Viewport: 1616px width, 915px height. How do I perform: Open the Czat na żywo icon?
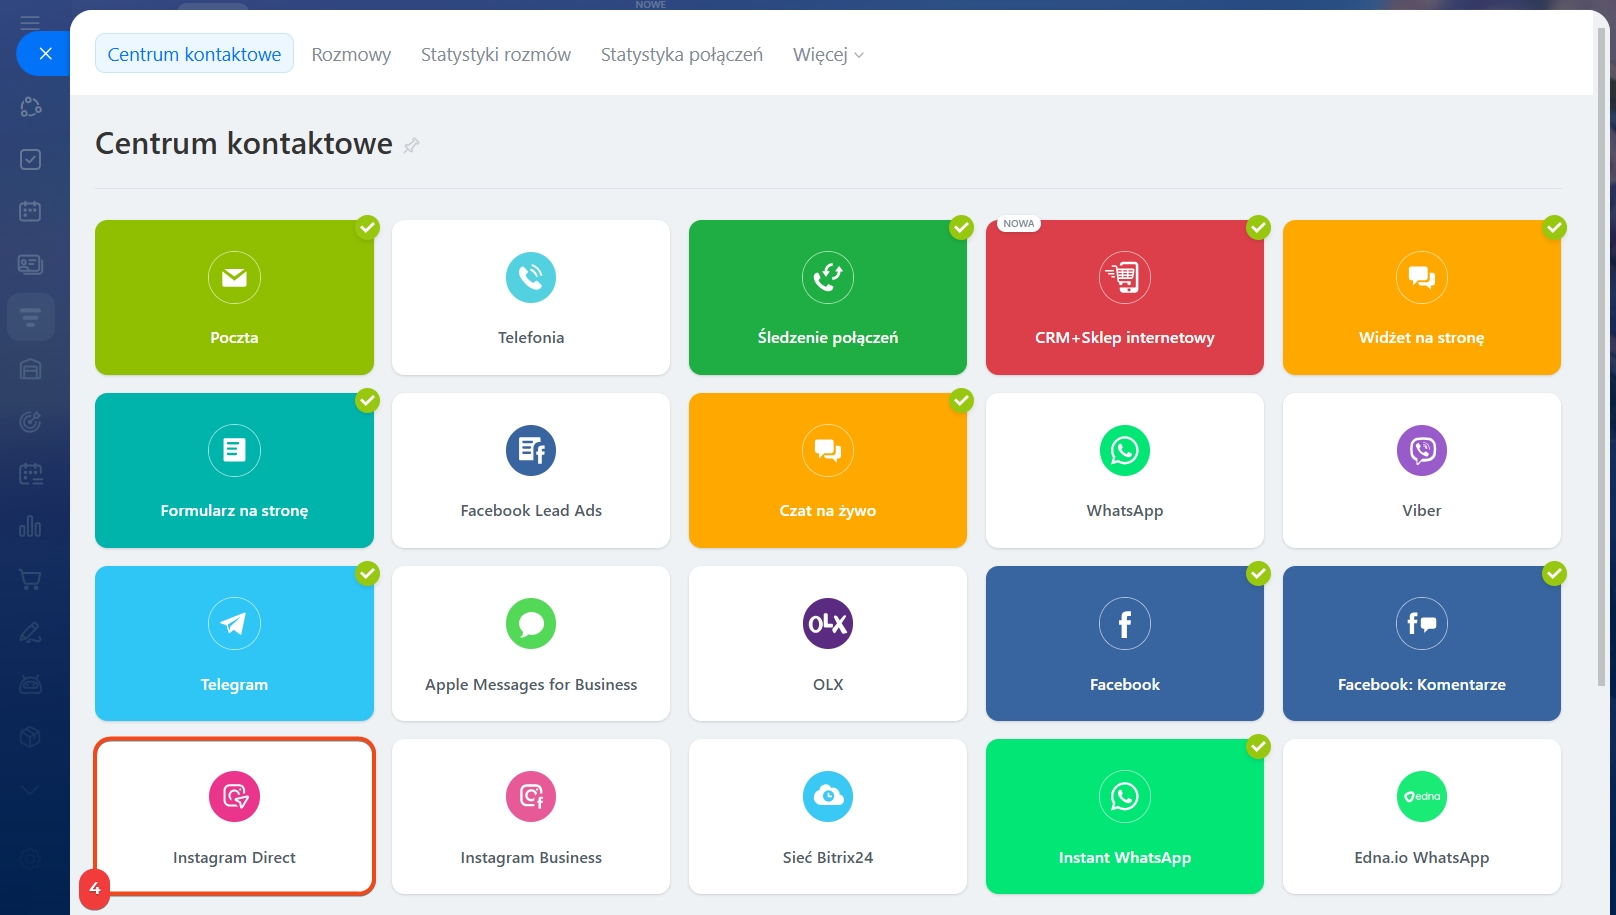coord(828,450)
